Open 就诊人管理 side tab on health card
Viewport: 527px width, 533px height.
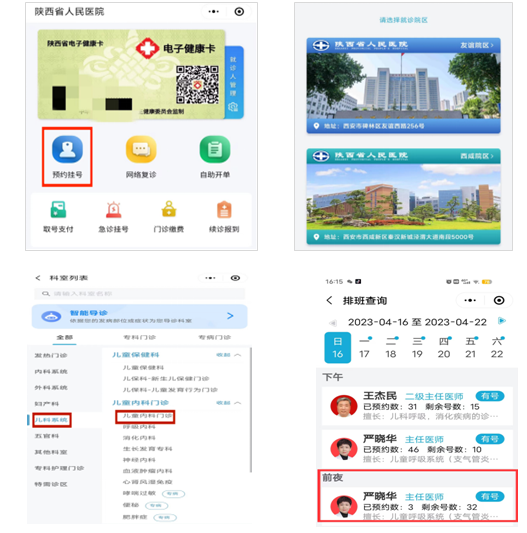[234, 82]
